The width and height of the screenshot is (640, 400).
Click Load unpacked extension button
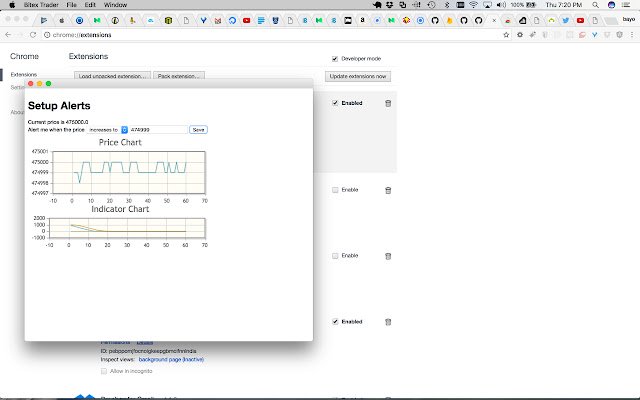(112, 76)
